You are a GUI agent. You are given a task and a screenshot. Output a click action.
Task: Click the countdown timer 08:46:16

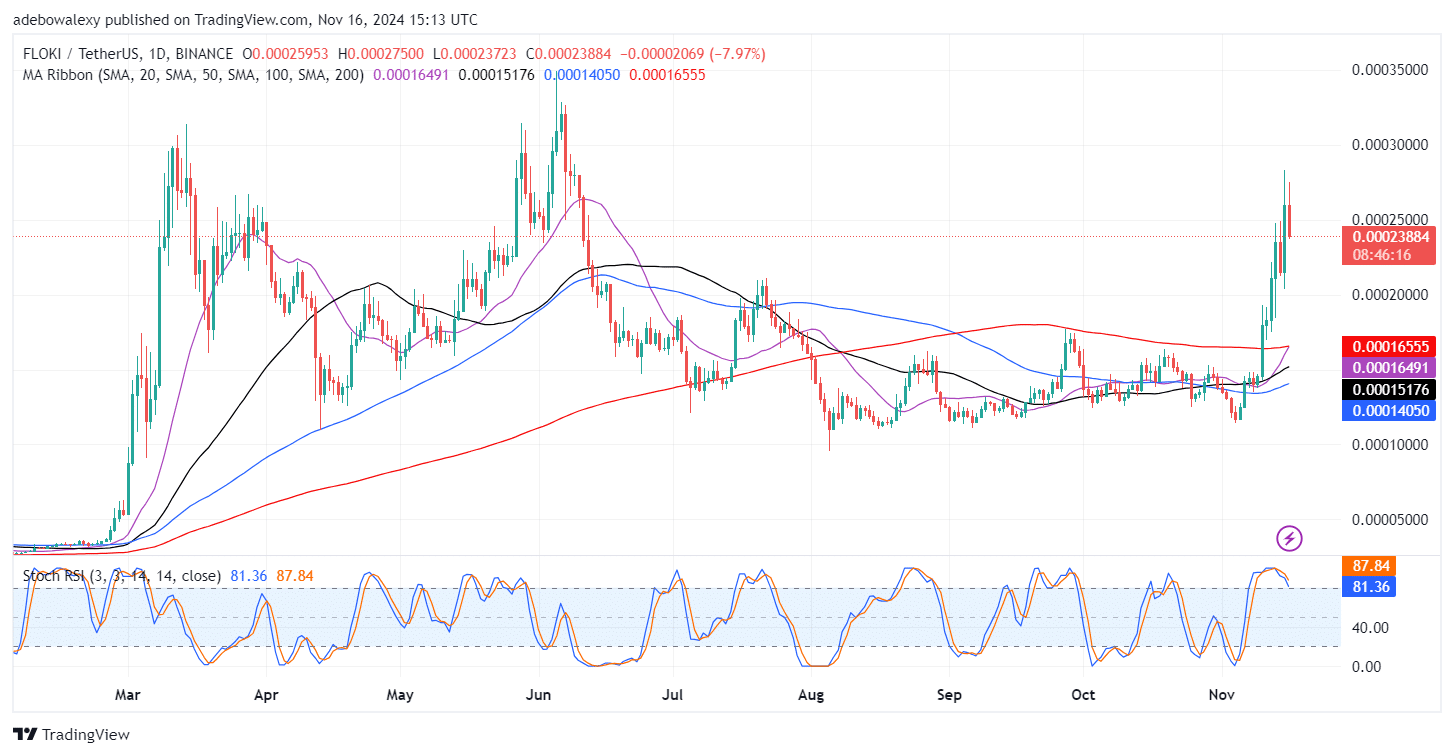pyautogui.click(x=1381, y=255)
